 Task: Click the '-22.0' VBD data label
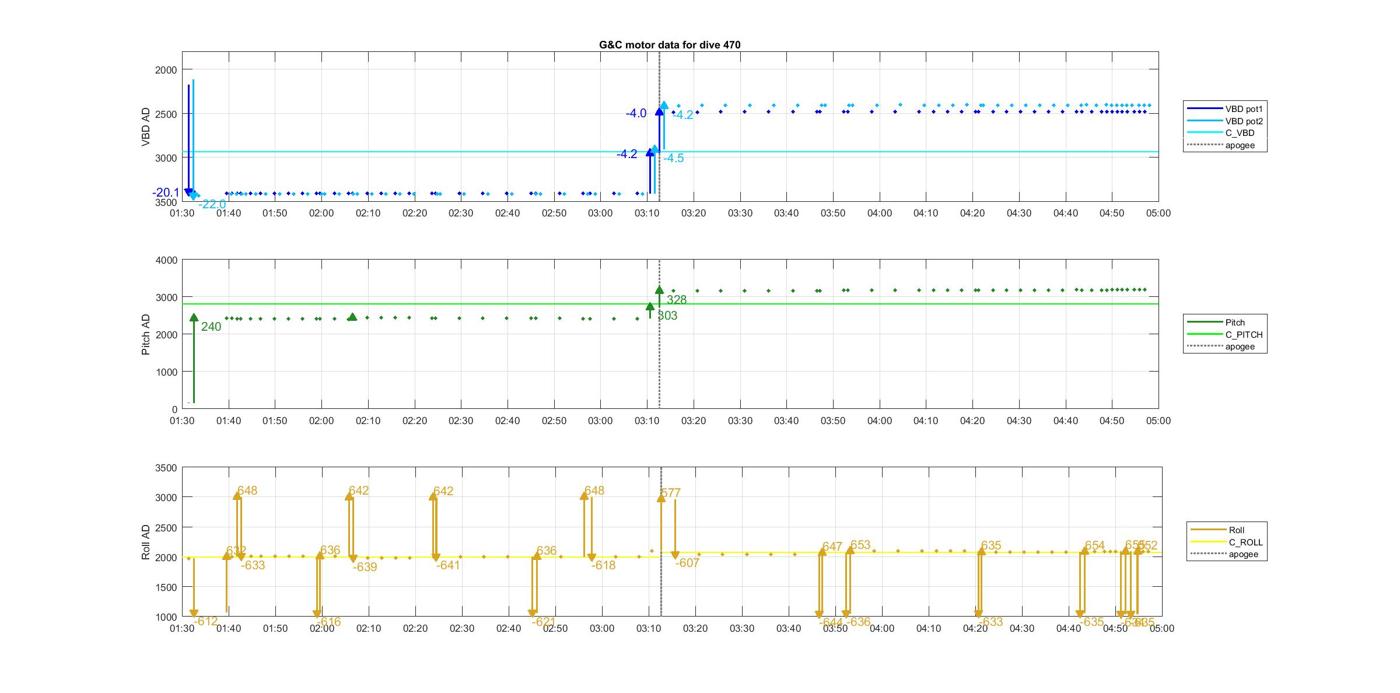212,204
